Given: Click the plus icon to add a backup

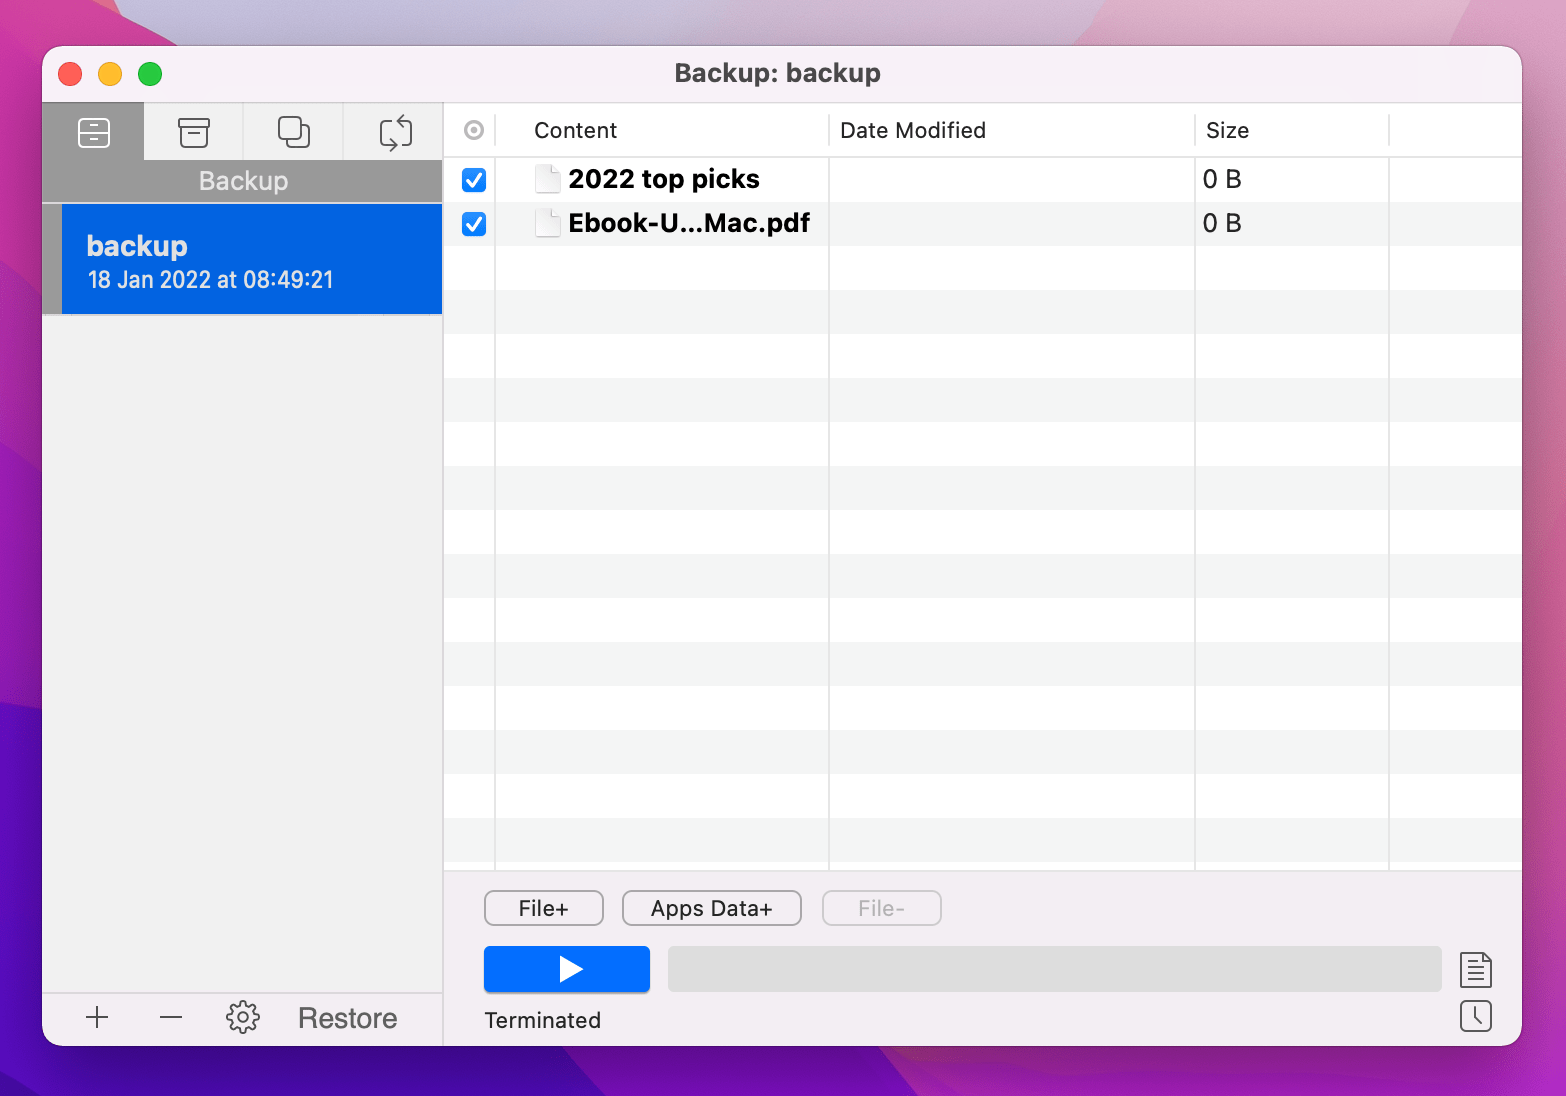Looking at the screenshot, I should point(97,1018).
